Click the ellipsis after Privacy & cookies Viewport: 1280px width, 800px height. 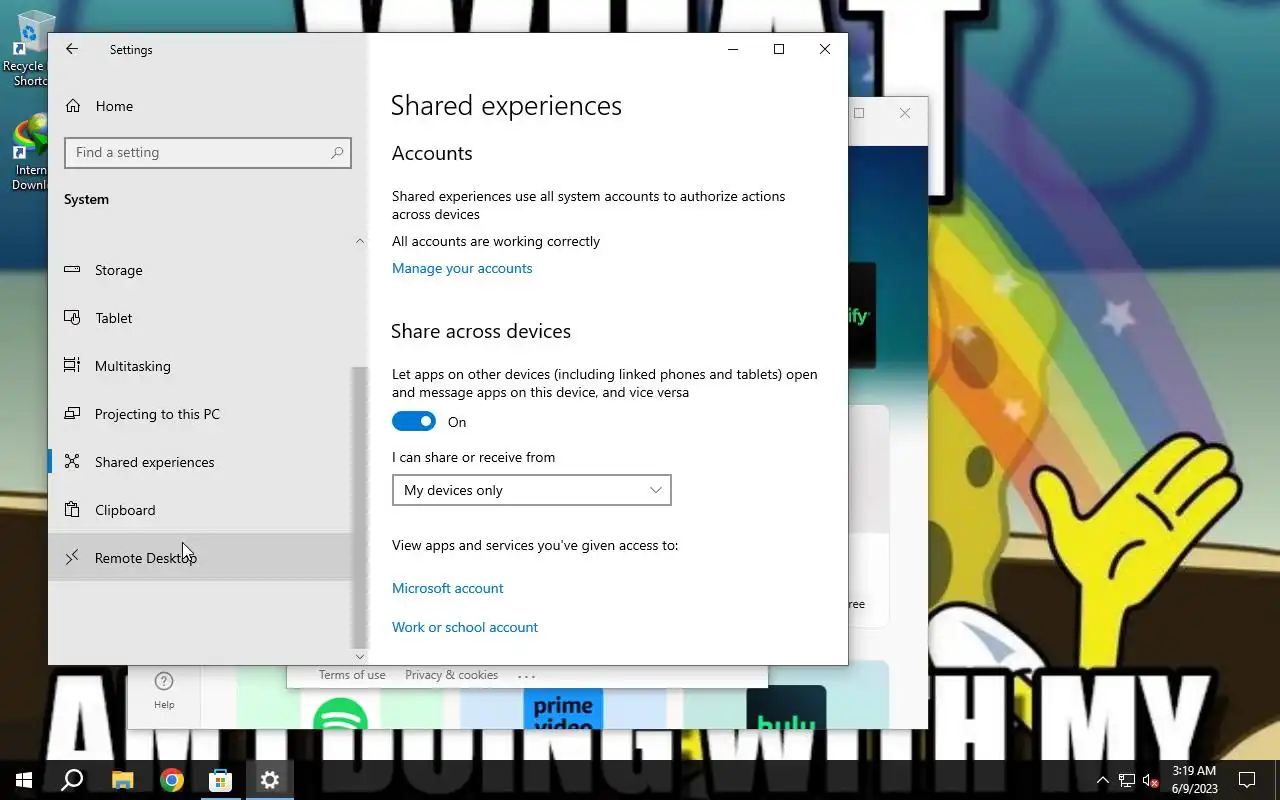coord(527,676)
